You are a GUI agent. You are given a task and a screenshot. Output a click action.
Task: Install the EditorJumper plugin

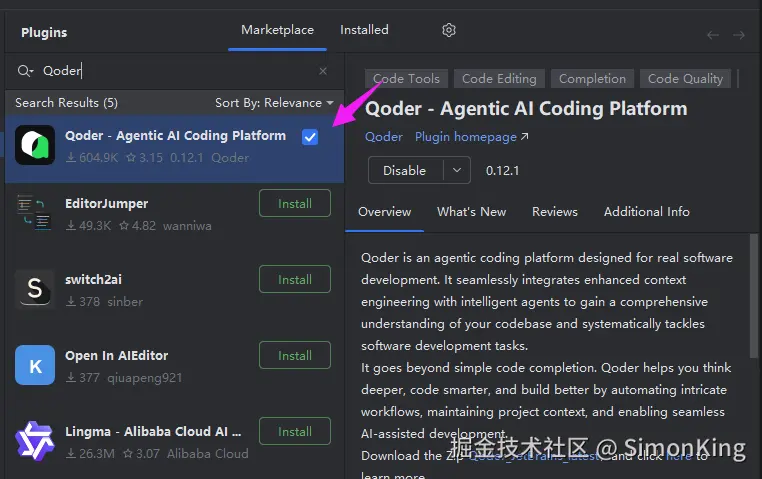pyautogui.click(x=295, y=203)
